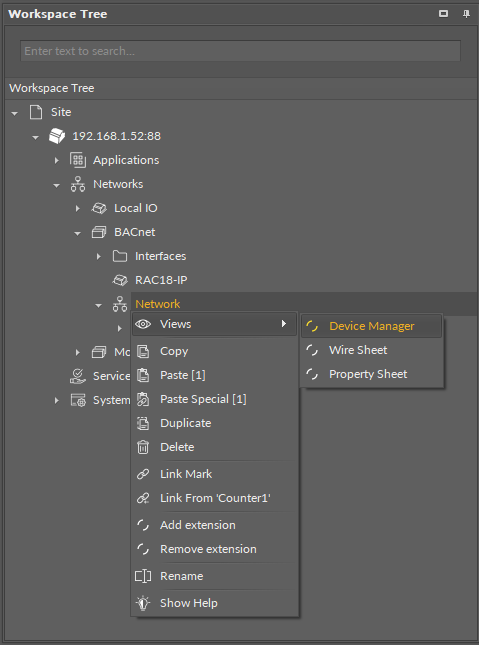Viewport: 479px width, 645px height.
Task: Collapse the BACnet tree node
Action: tap(77, 233)
